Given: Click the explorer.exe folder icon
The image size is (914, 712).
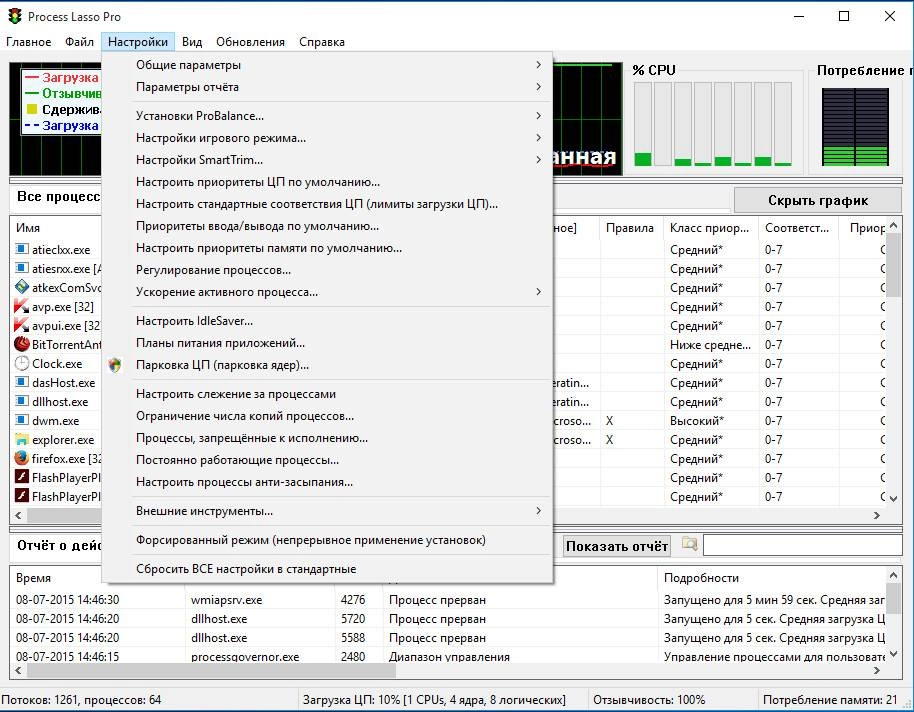Looking at the screenshot, I should (22, 439).
